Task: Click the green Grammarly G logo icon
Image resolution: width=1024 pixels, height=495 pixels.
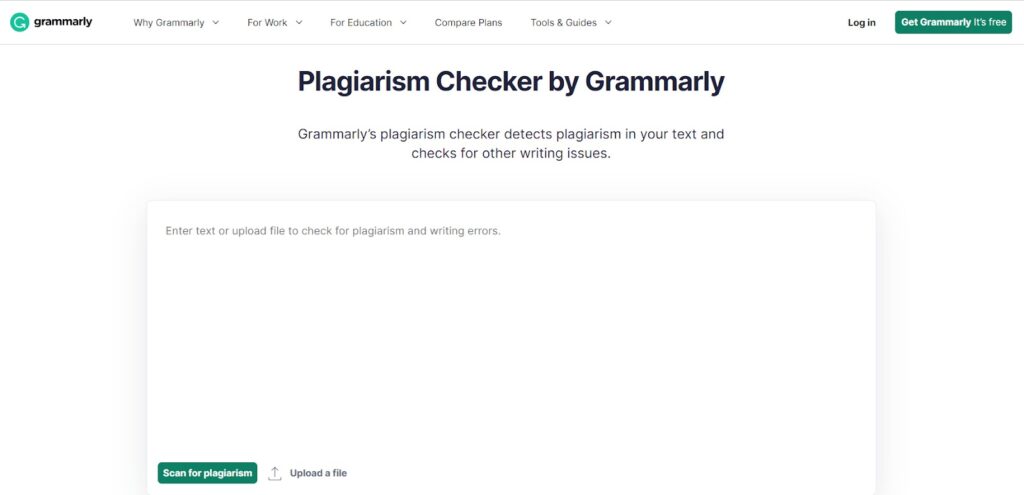Action: [20, 22]
